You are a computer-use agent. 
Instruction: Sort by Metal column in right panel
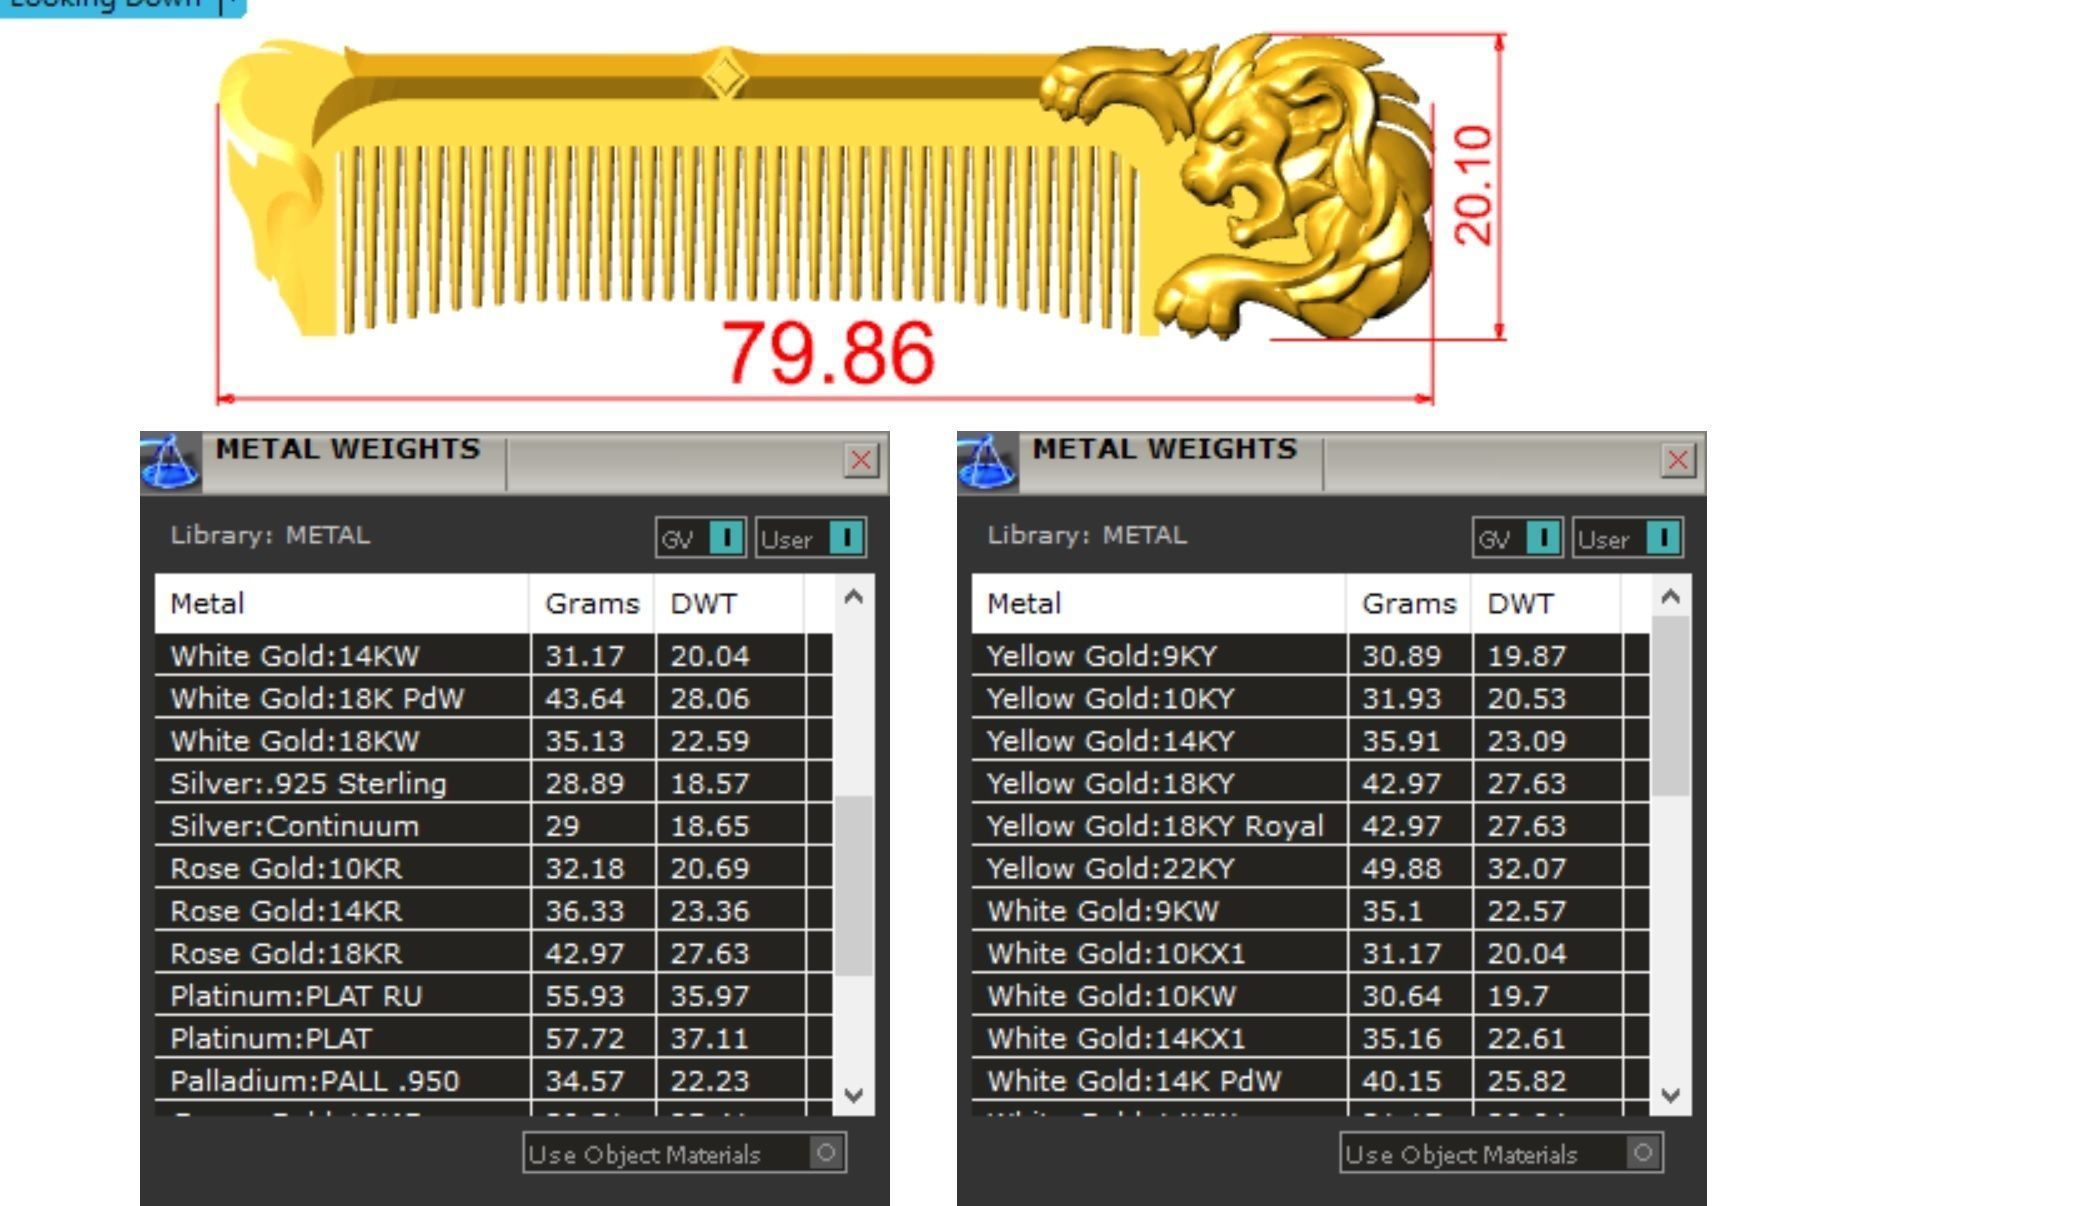1159,603
